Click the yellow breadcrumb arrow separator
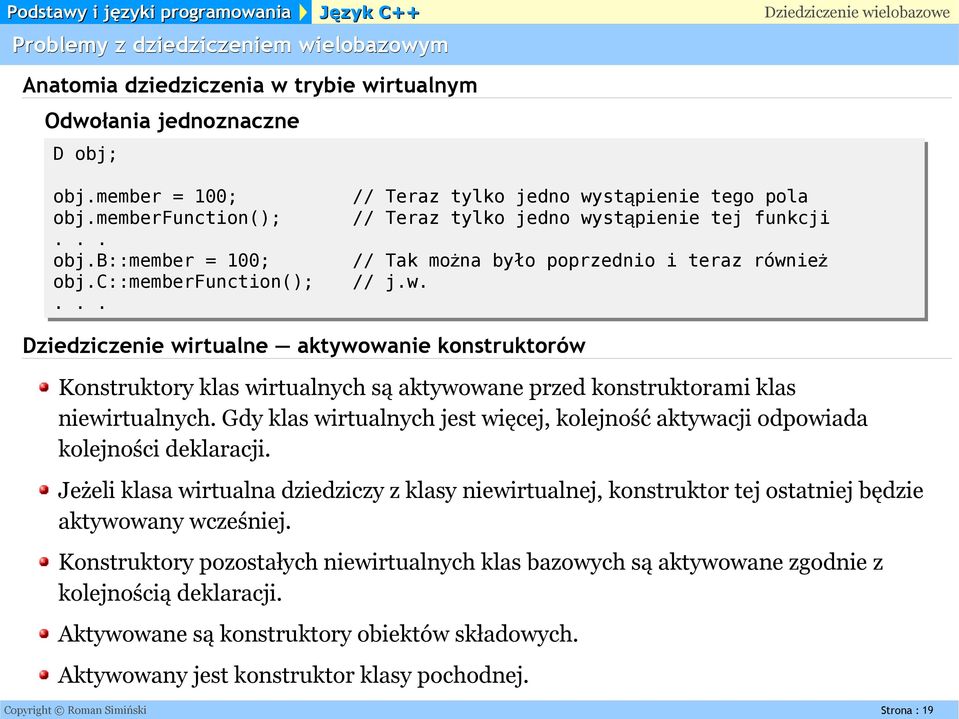The image size is (959, 719). tap(303, 12)
